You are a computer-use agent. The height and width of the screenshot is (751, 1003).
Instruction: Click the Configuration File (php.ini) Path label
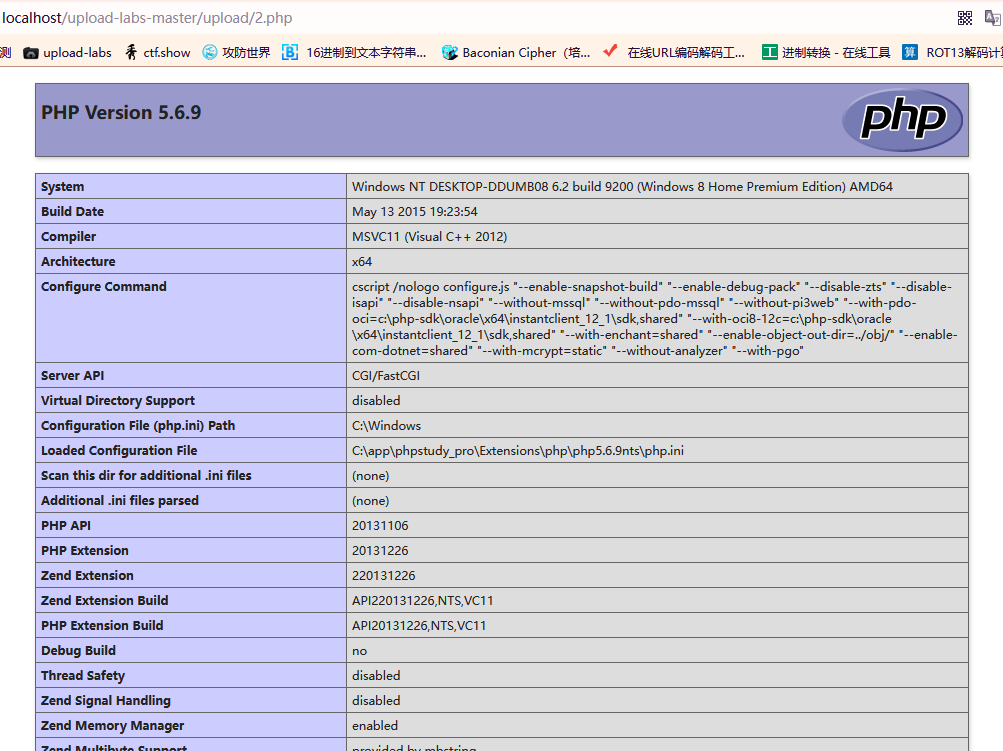[x=138, y=425]
